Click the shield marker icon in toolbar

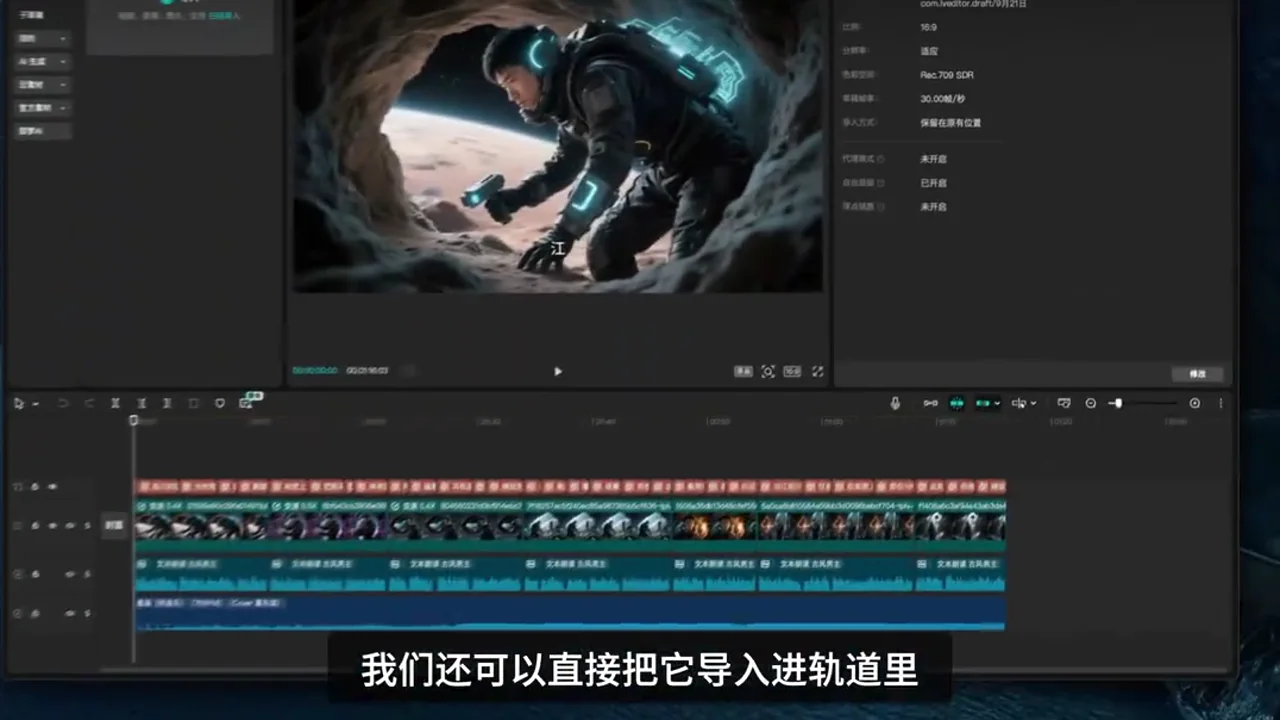pyautogui.click(x=220, y=403)
